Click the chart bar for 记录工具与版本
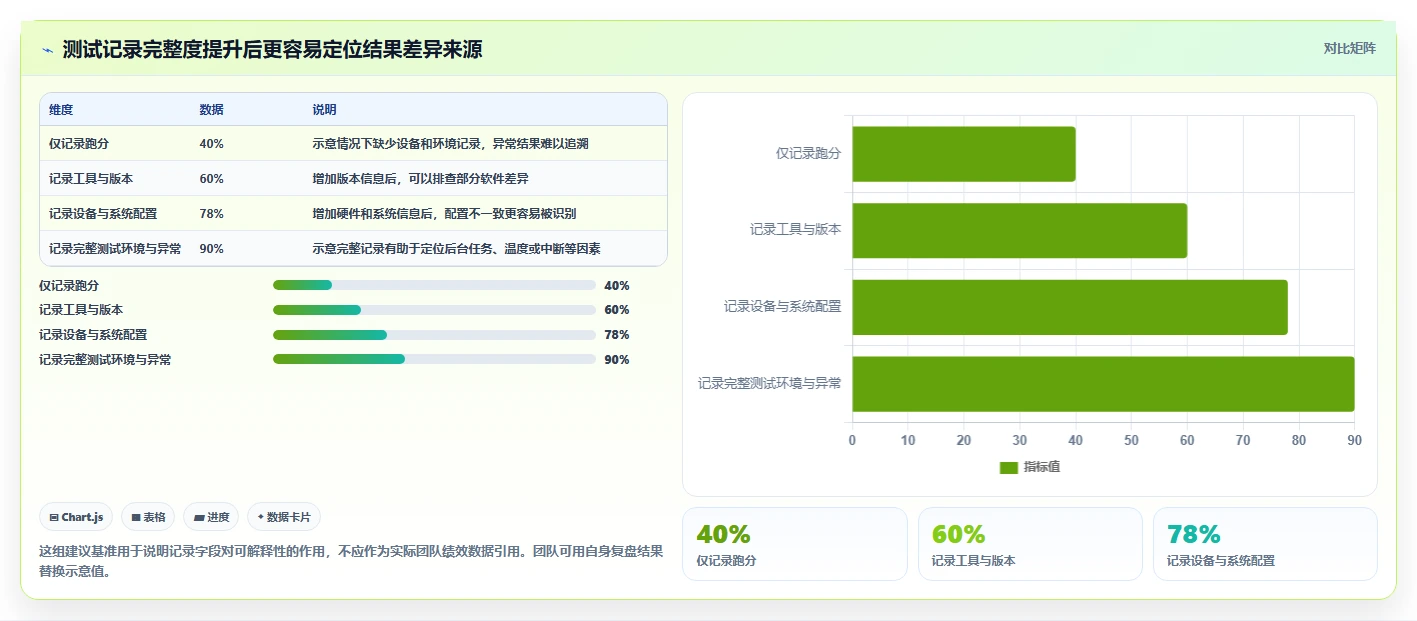Image resolution: width=1417 pixels, height=621 pixels. (x=1020, y=230)
